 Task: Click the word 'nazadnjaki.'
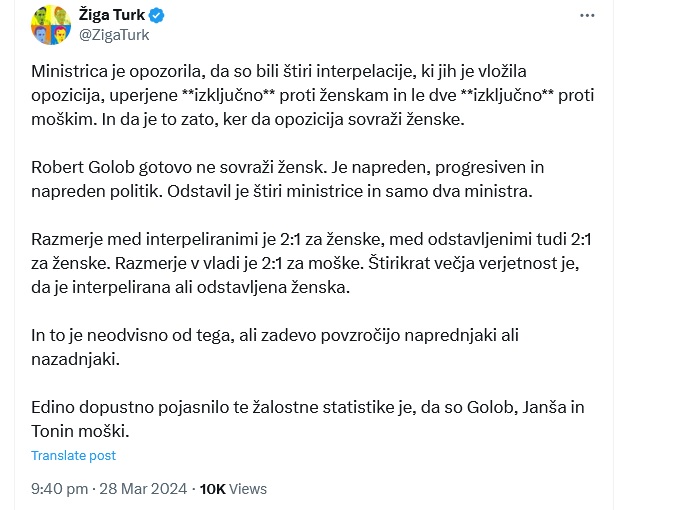[75, 359]
